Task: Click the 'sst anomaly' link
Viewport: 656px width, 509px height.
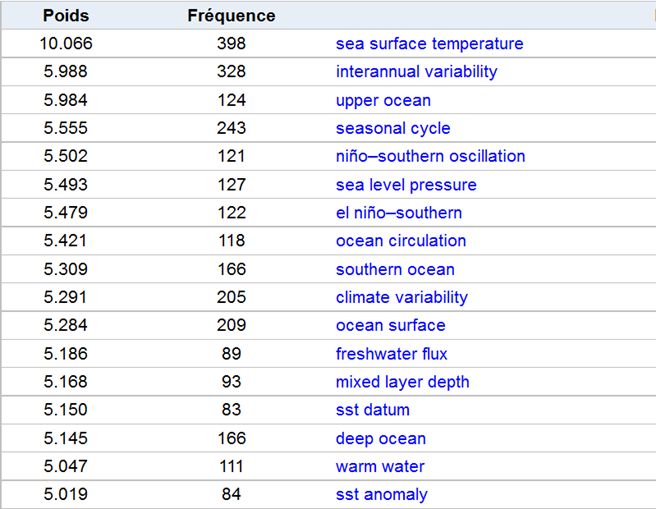Action: (381, 495)
